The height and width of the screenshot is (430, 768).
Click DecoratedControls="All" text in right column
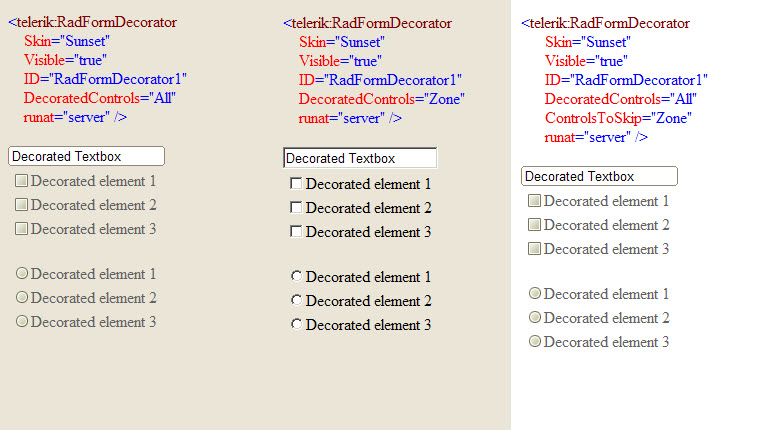[621, 99]
